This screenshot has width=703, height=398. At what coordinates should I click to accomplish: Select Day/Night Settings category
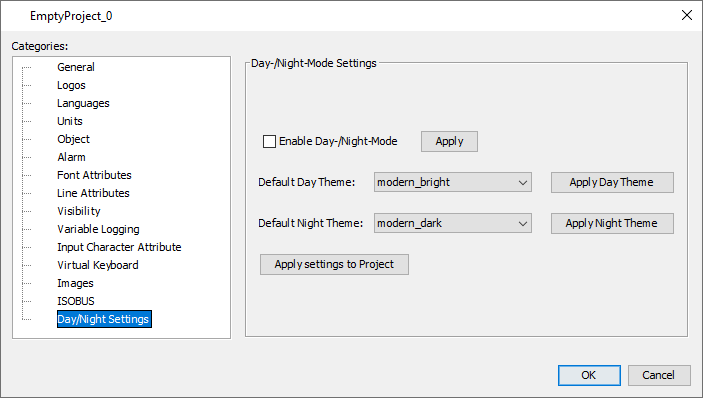[x=104, y=319]
